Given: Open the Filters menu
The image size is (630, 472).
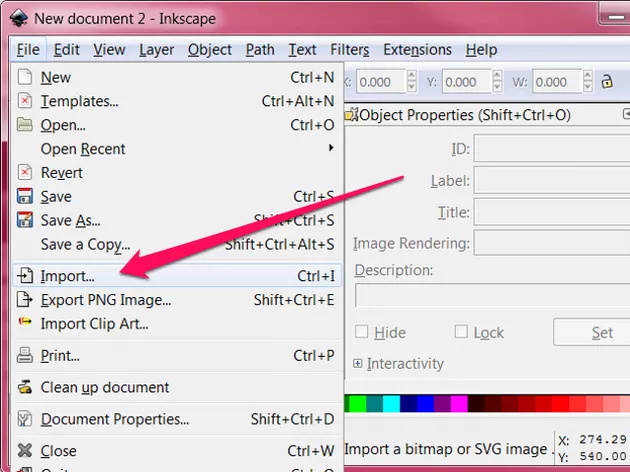Looking at the screenshot, I should (349, 49).
